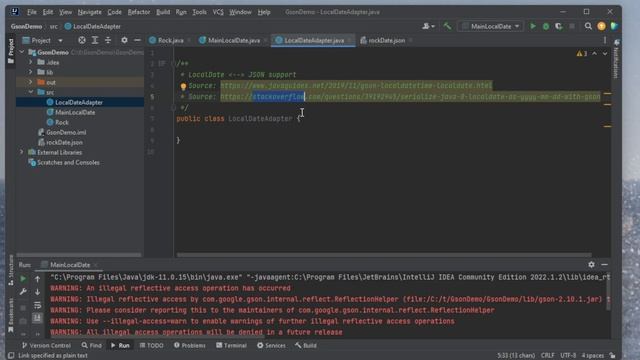Hide the Project tool window
The width and height of the screenshot is (640, 360).
coord(137,40)
